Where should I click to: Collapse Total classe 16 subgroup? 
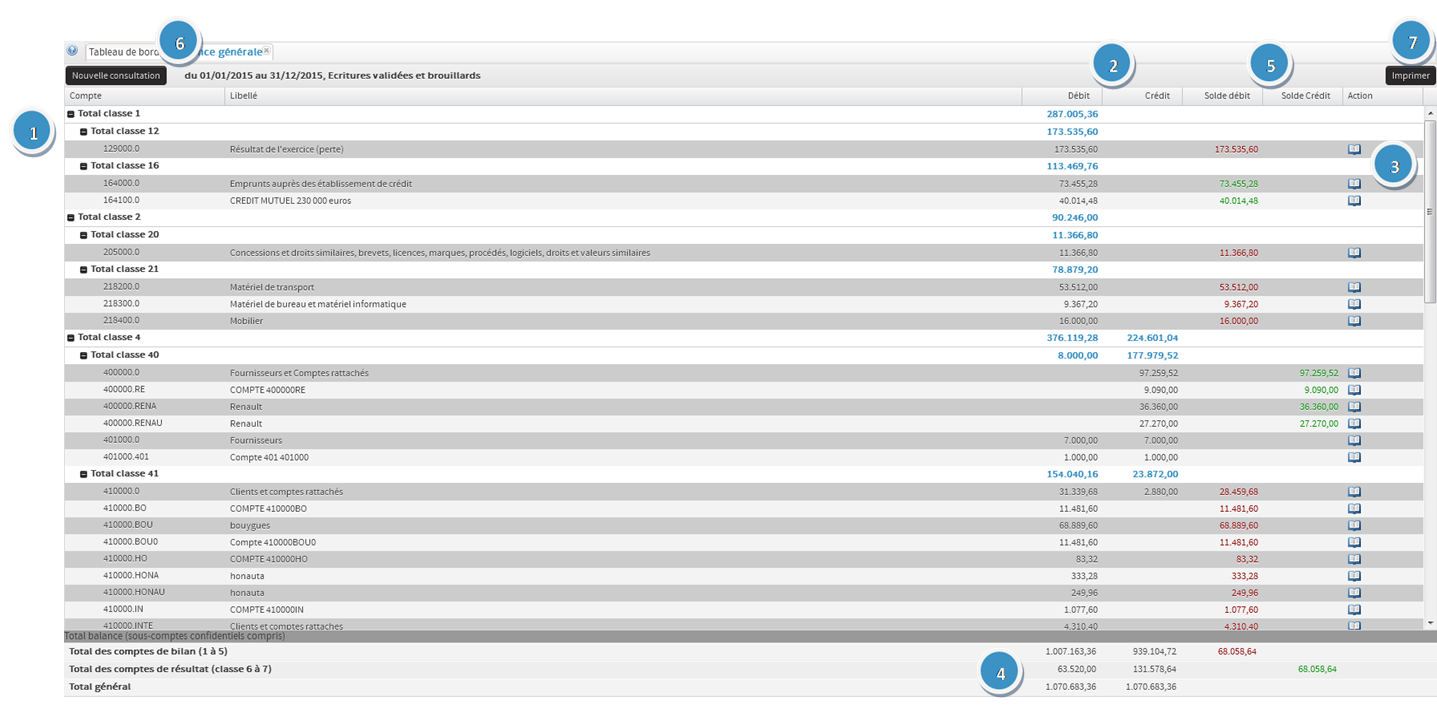[84, 166]
